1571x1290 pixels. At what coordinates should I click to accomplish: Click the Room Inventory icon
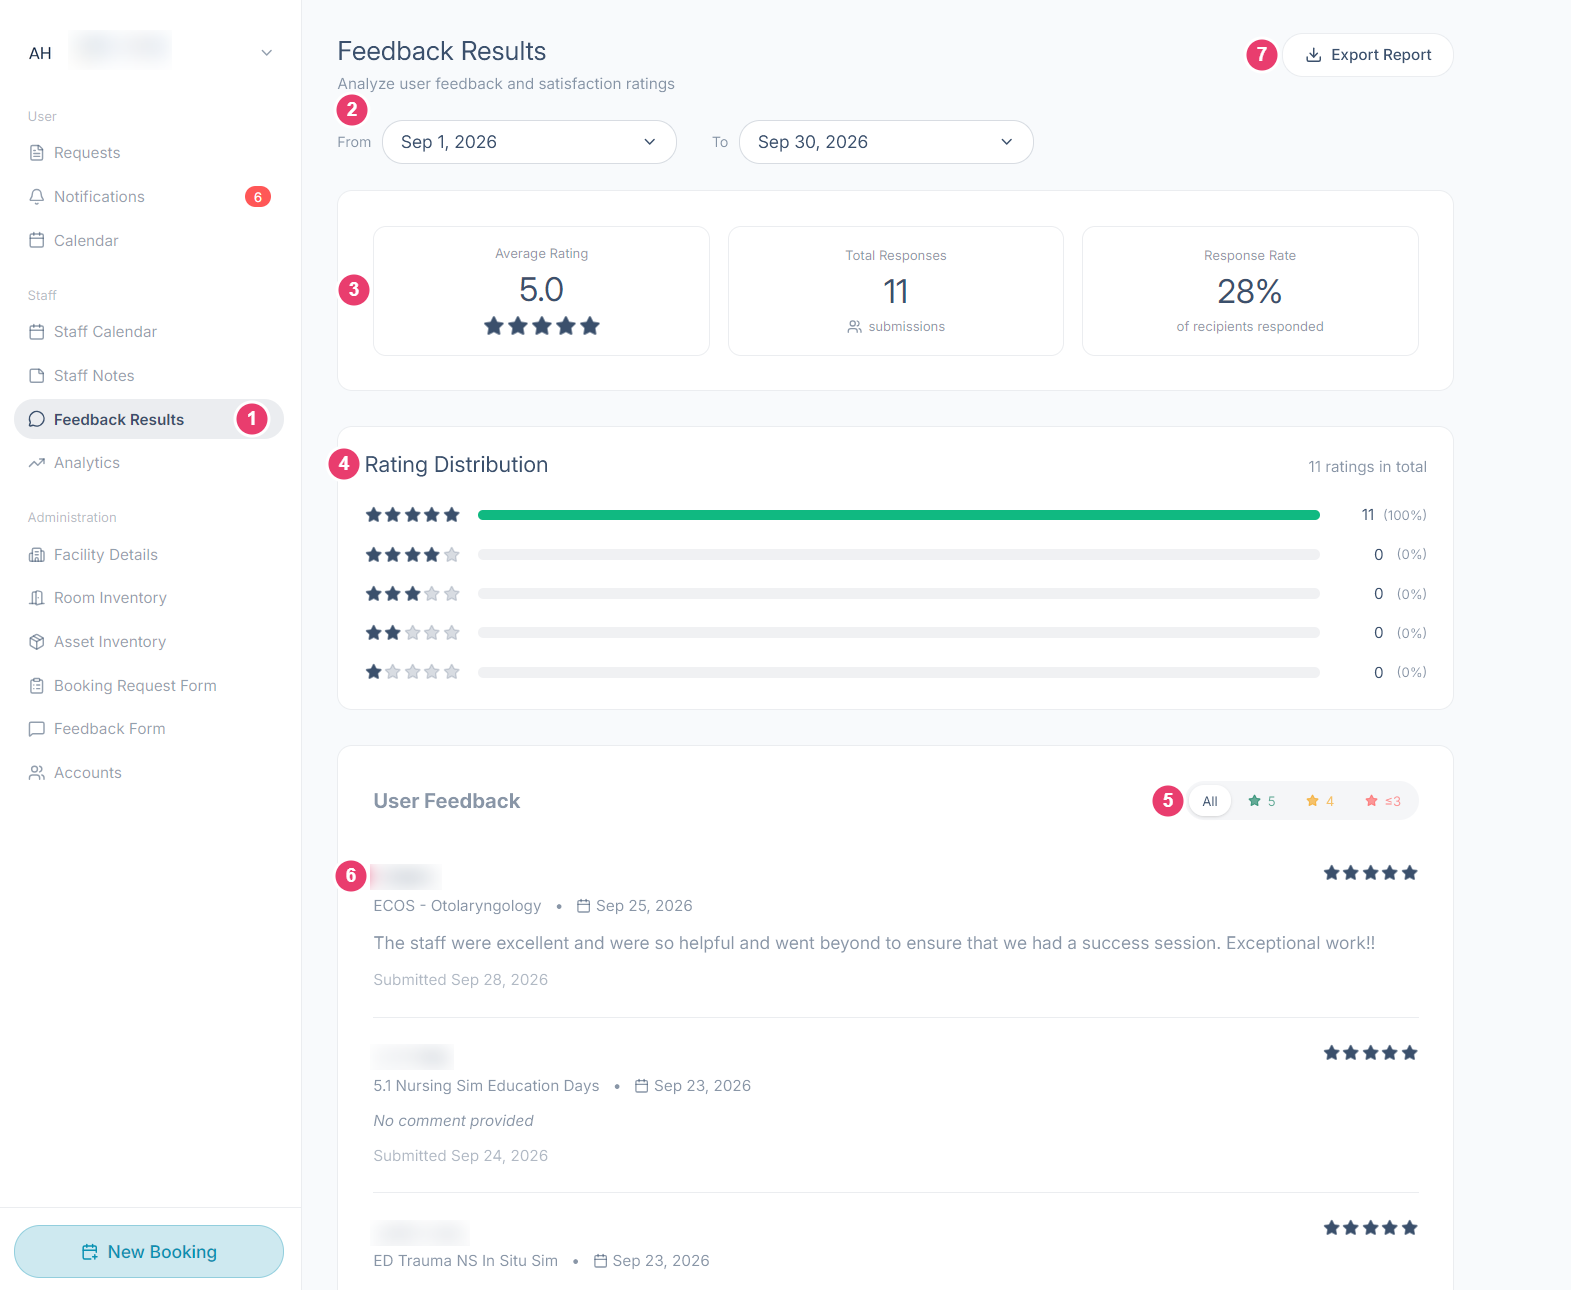[x=37, y=598]
